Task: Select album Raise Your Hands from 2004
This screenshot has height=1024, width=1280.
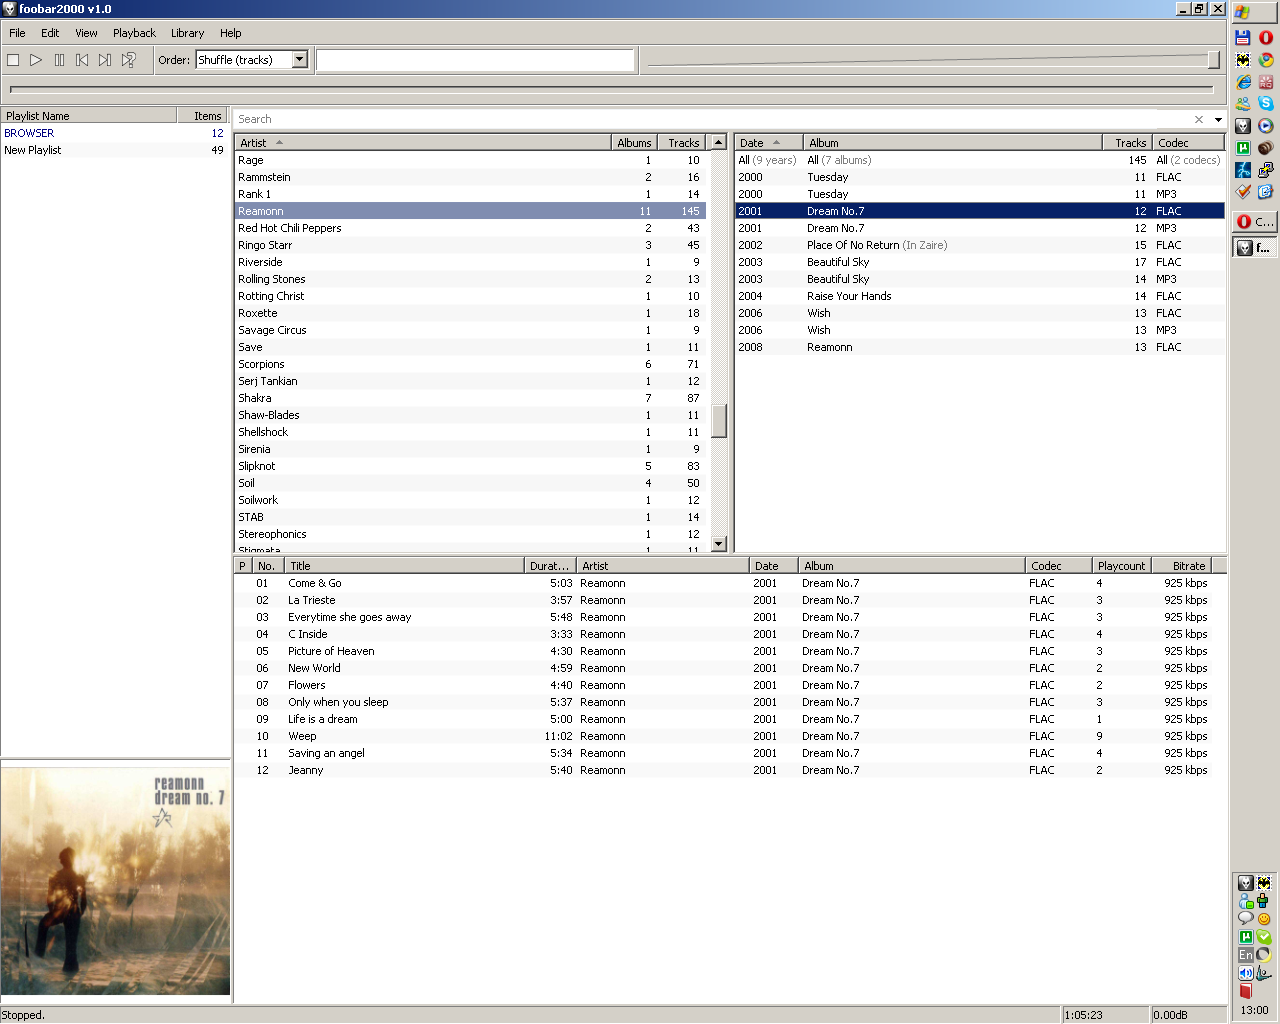Action: (x=980, y=296)
